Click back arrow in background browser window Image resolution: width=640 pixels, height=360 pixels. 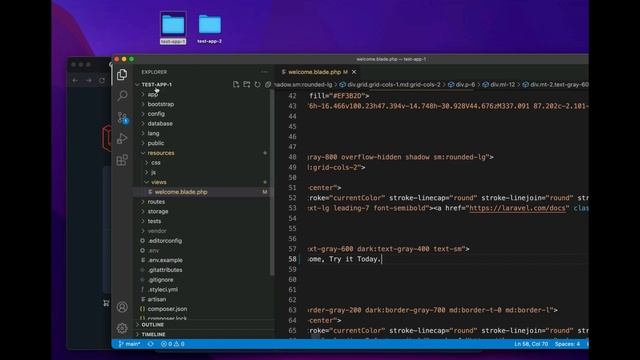pos(75,80)
